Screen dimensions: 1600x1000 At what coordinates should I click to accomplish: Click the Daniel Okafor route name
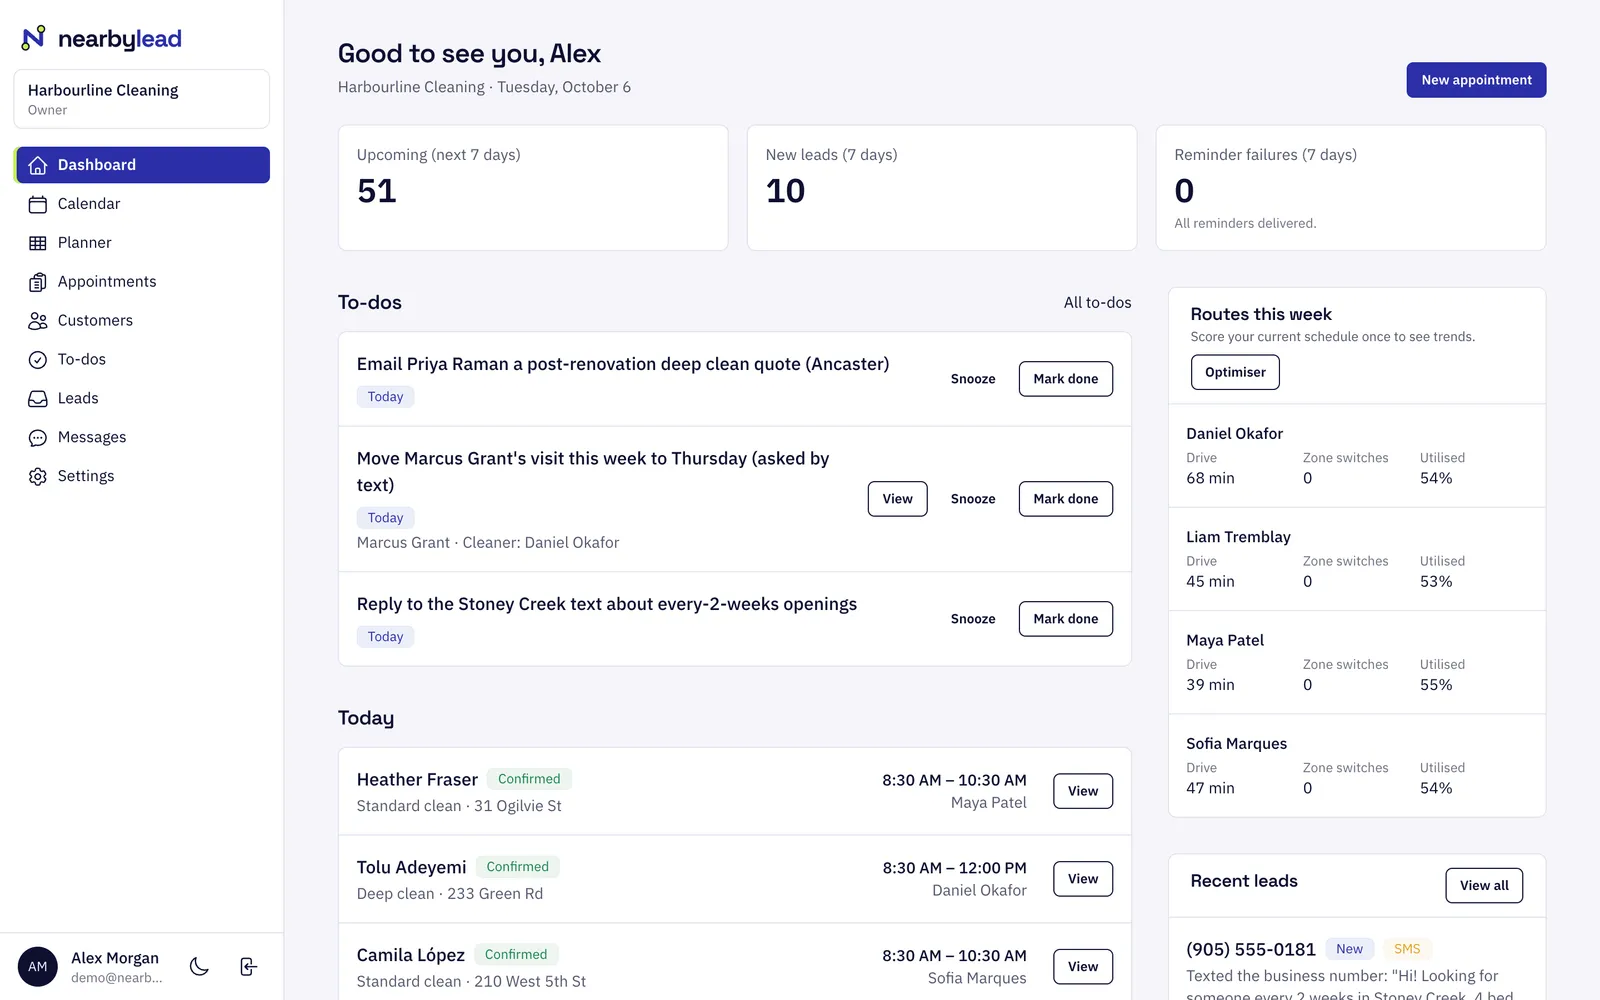point(1235,433)
